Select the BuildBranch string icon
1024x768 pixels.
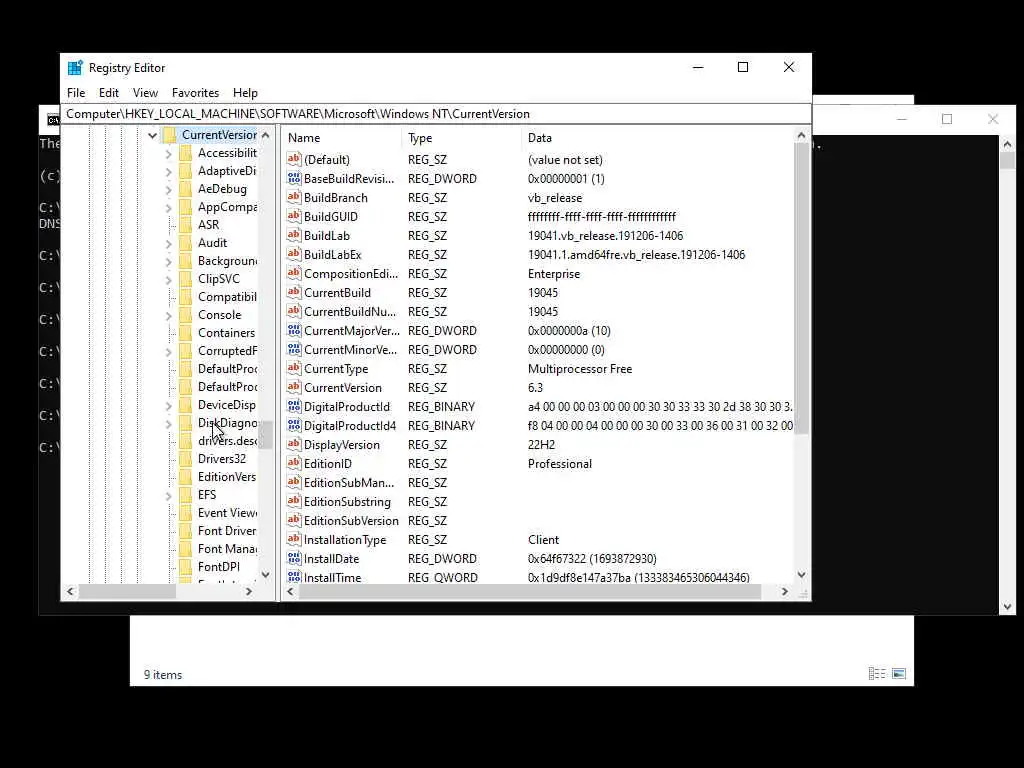click(294, 197)
